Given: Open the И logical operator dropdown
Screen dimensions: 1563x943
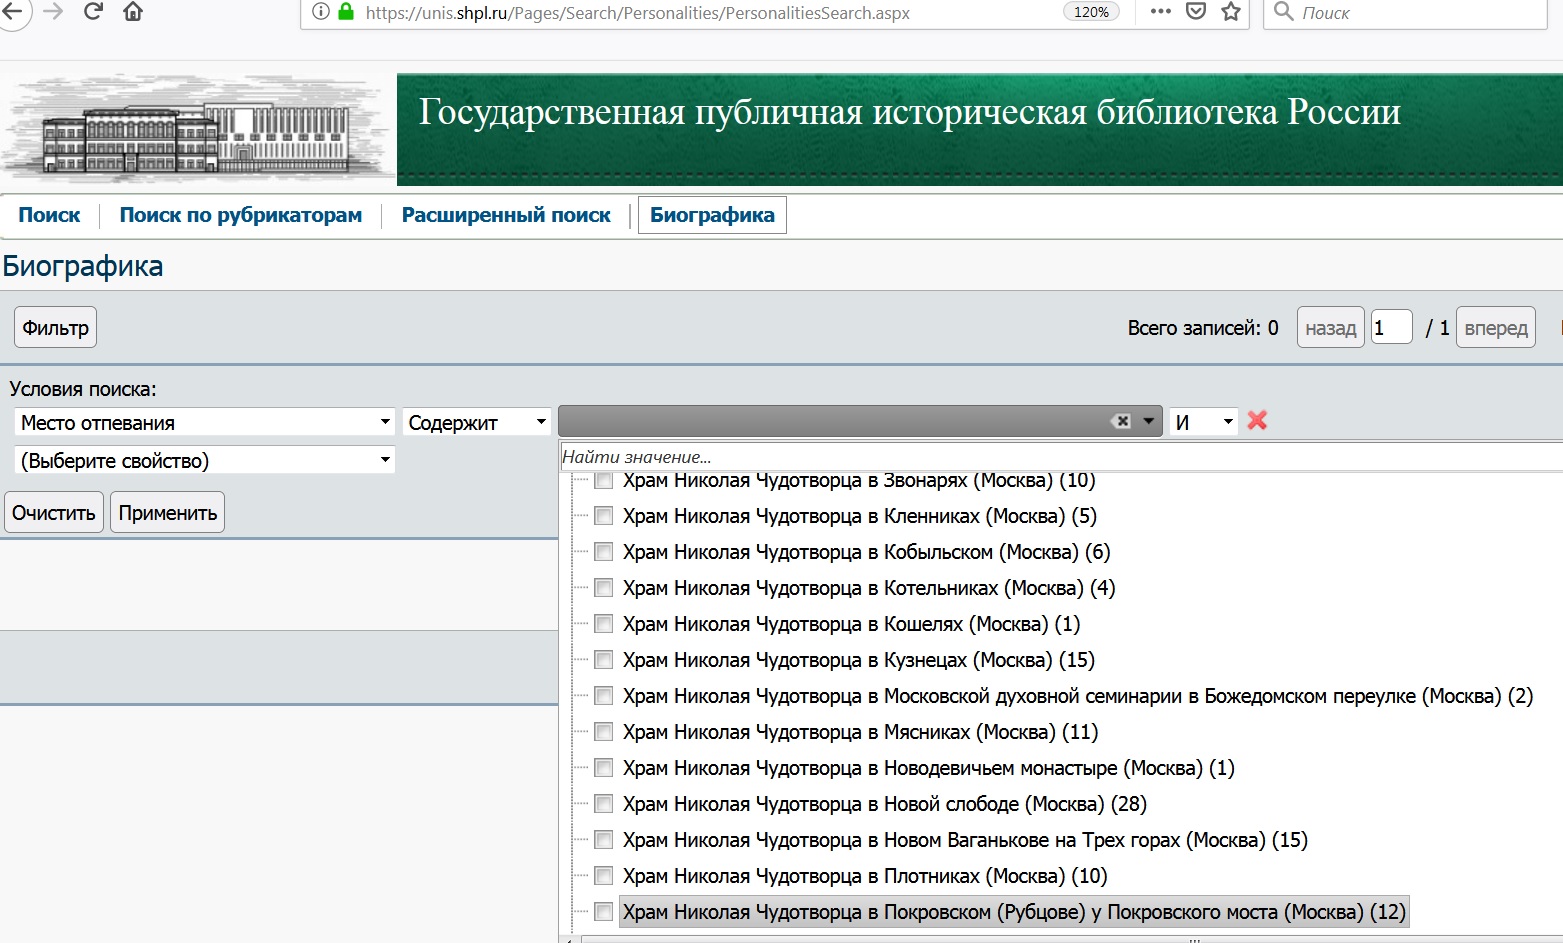Looking at the screenshot, I should coord(1204,422).
